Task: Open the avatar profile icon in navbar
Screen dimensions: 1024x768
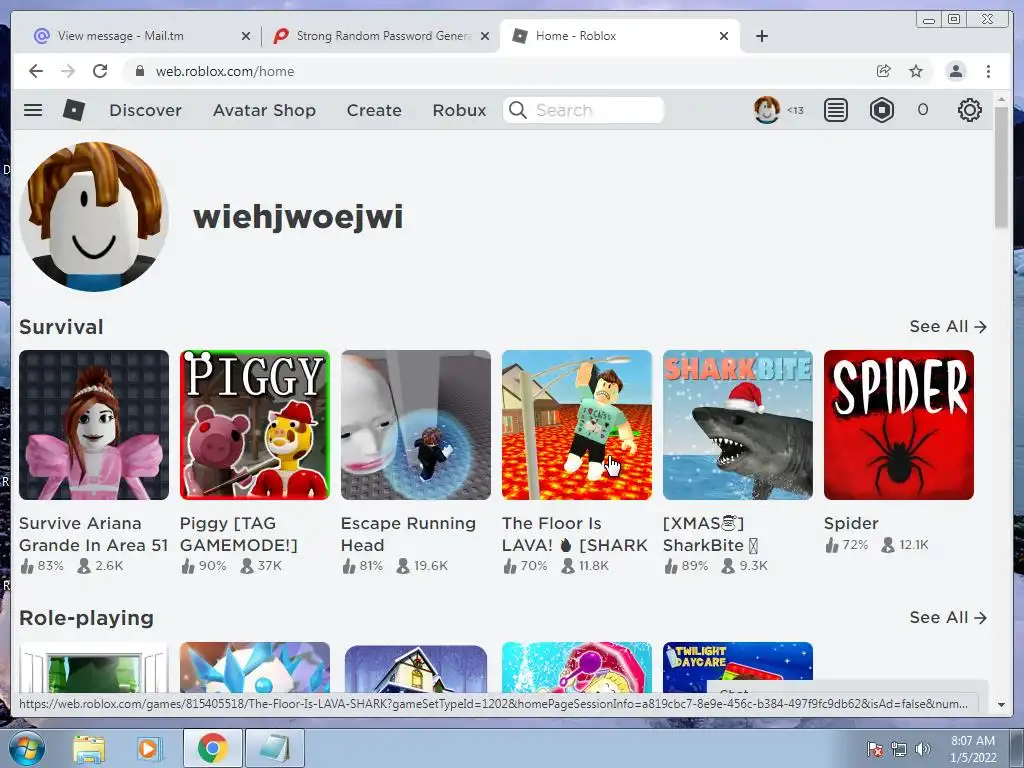Action: click(x=767, y=110)
